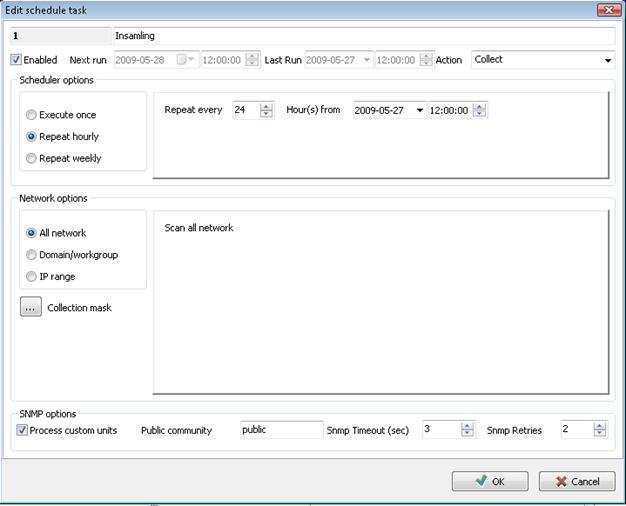Choose the Repeat weekly option
The width and height of the screenshot is (626, 506).
tap(32, 158)
